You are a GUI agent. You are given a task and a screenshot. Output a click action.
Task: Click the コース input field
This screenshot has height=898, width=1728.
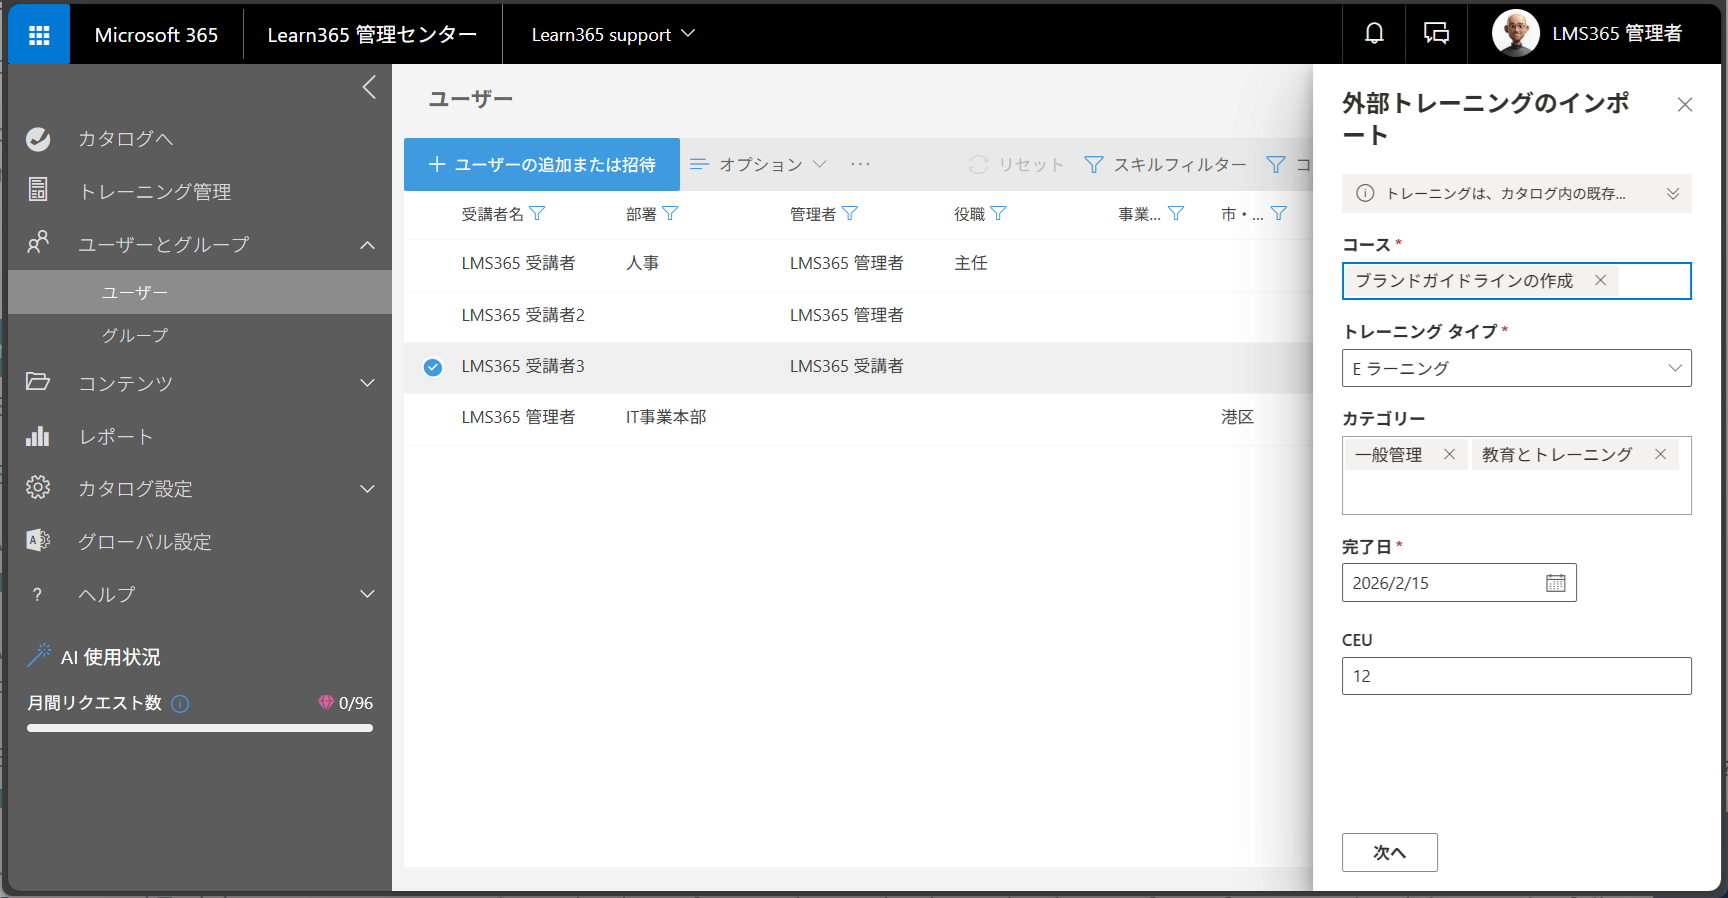coord(1516,281)
